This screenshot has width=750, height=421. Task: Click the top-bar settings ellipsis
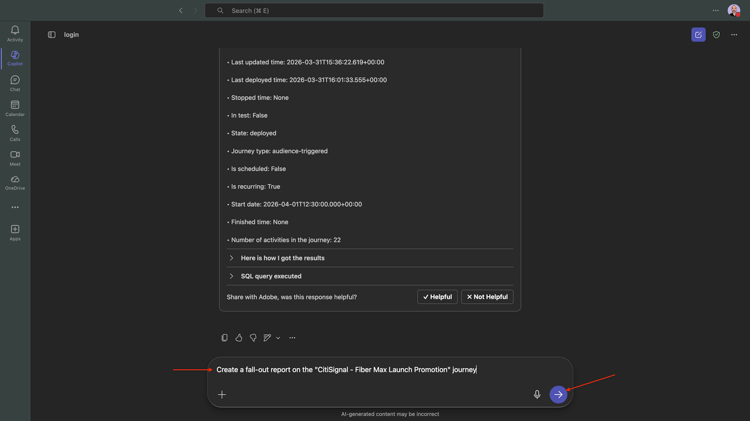[716, 11]
